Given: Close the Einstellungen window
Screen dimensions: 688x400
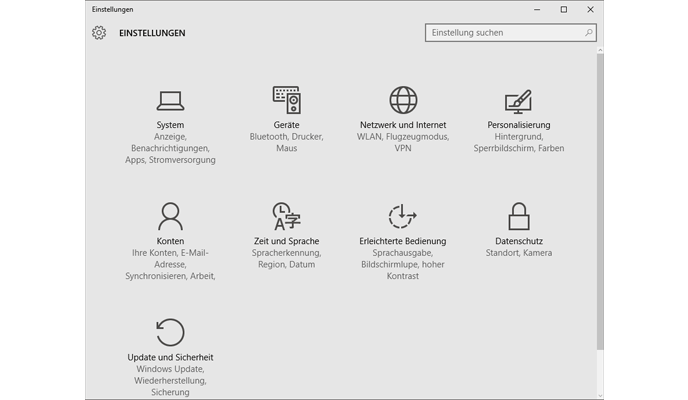Looking at the screenshot, I should 590,9.
